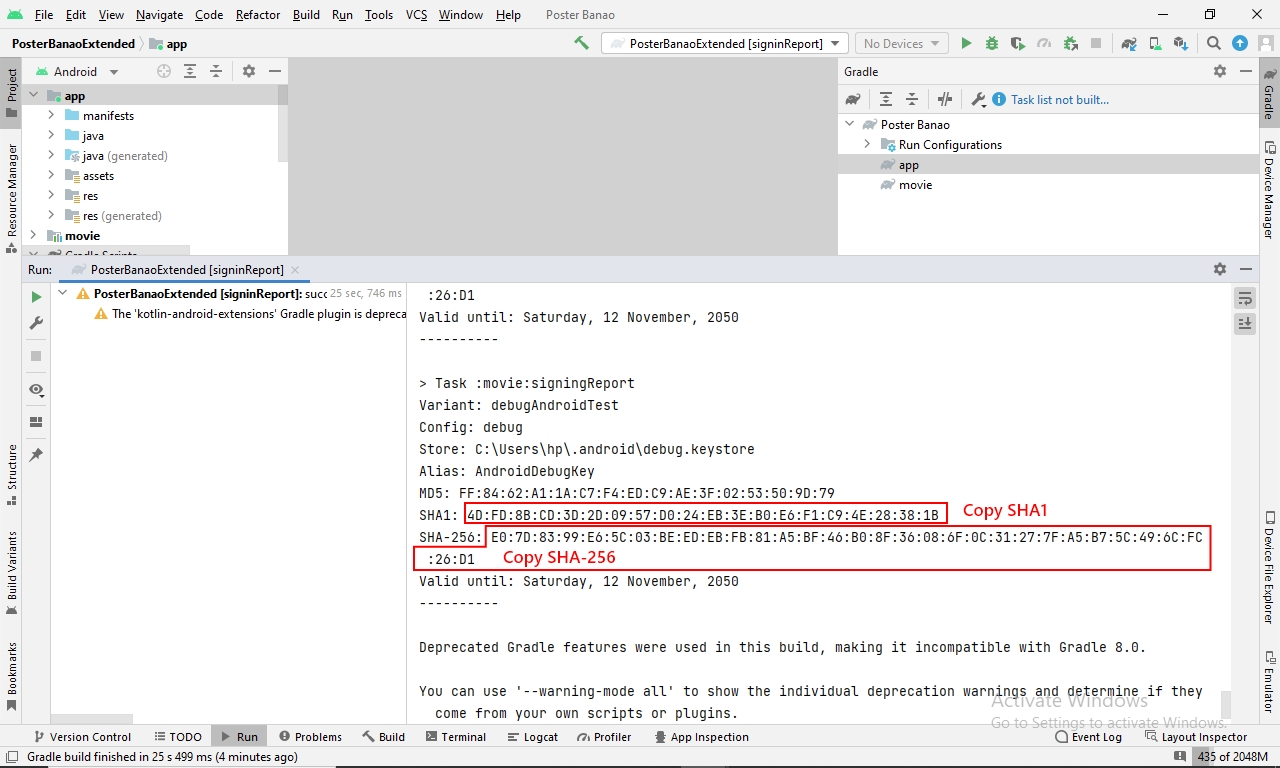Screen dimensions: 1280x768
Task: Open the Event Log button
Action: [1088, 737]
